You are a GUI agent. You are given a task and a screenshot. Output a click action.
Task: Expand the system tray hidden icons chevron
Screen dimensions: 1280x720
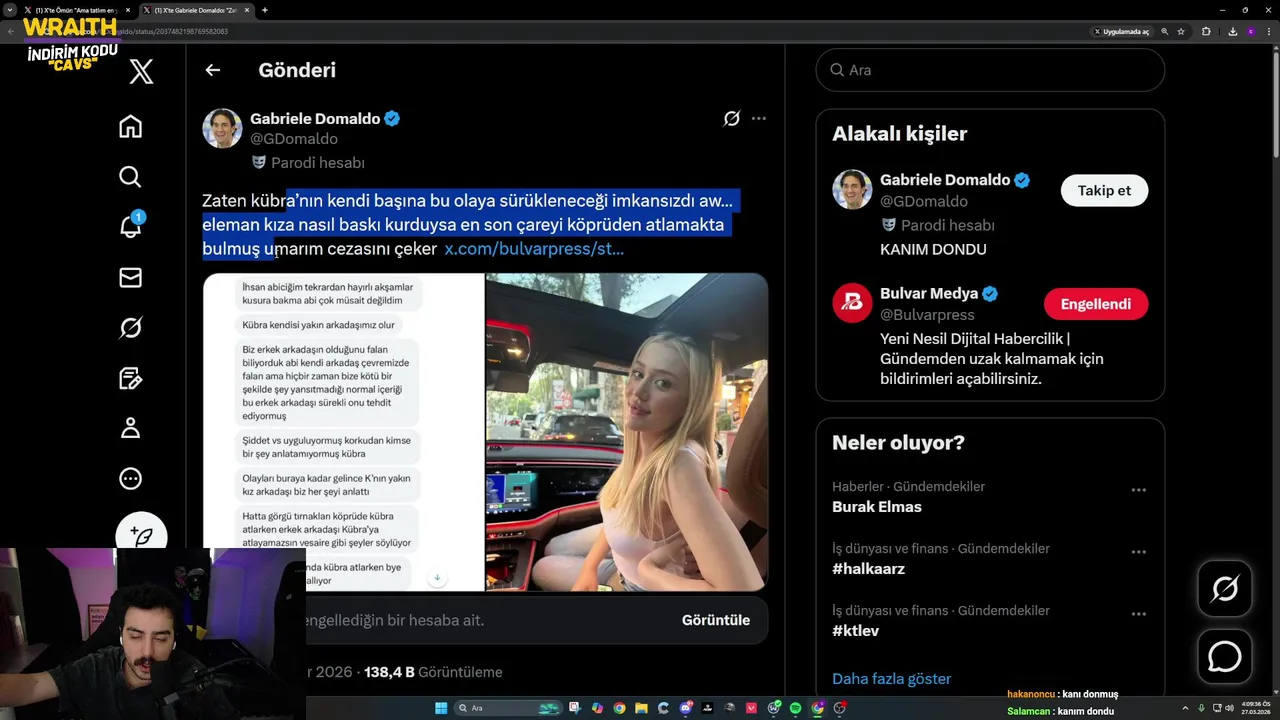point(1186,708)
